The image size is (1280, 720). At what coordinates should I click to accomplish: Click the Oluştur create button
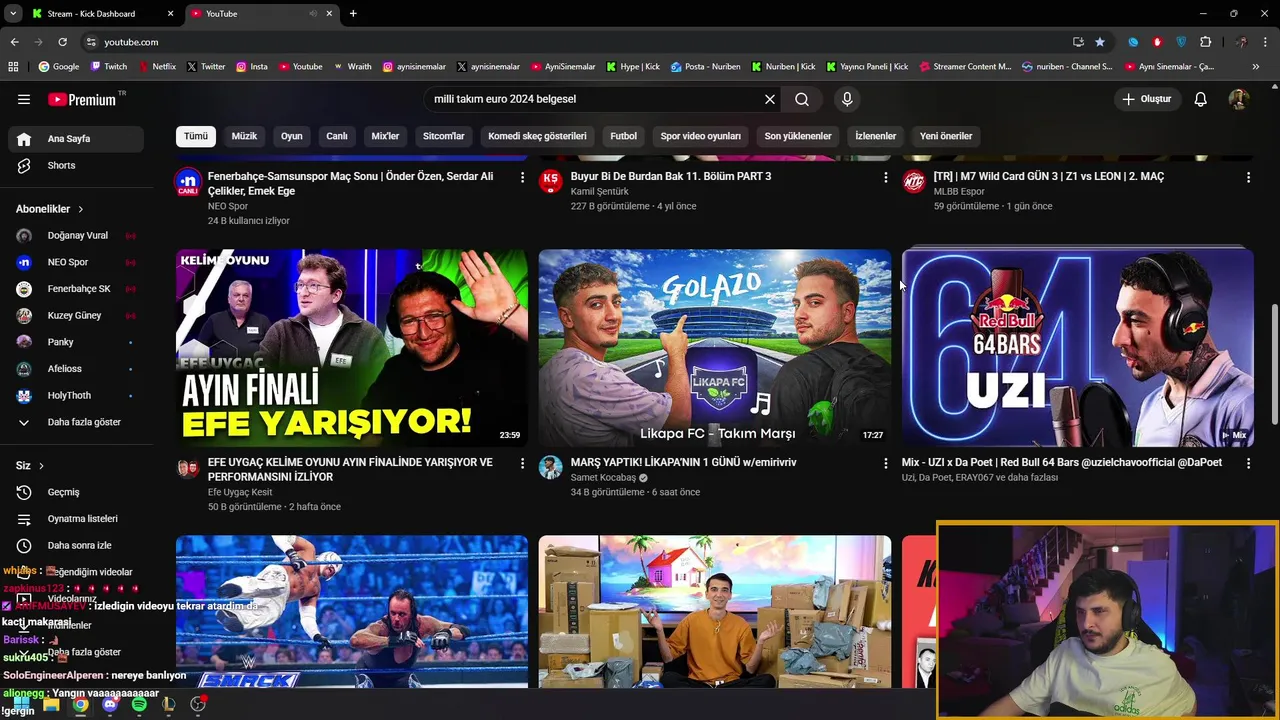[1146, 99]
